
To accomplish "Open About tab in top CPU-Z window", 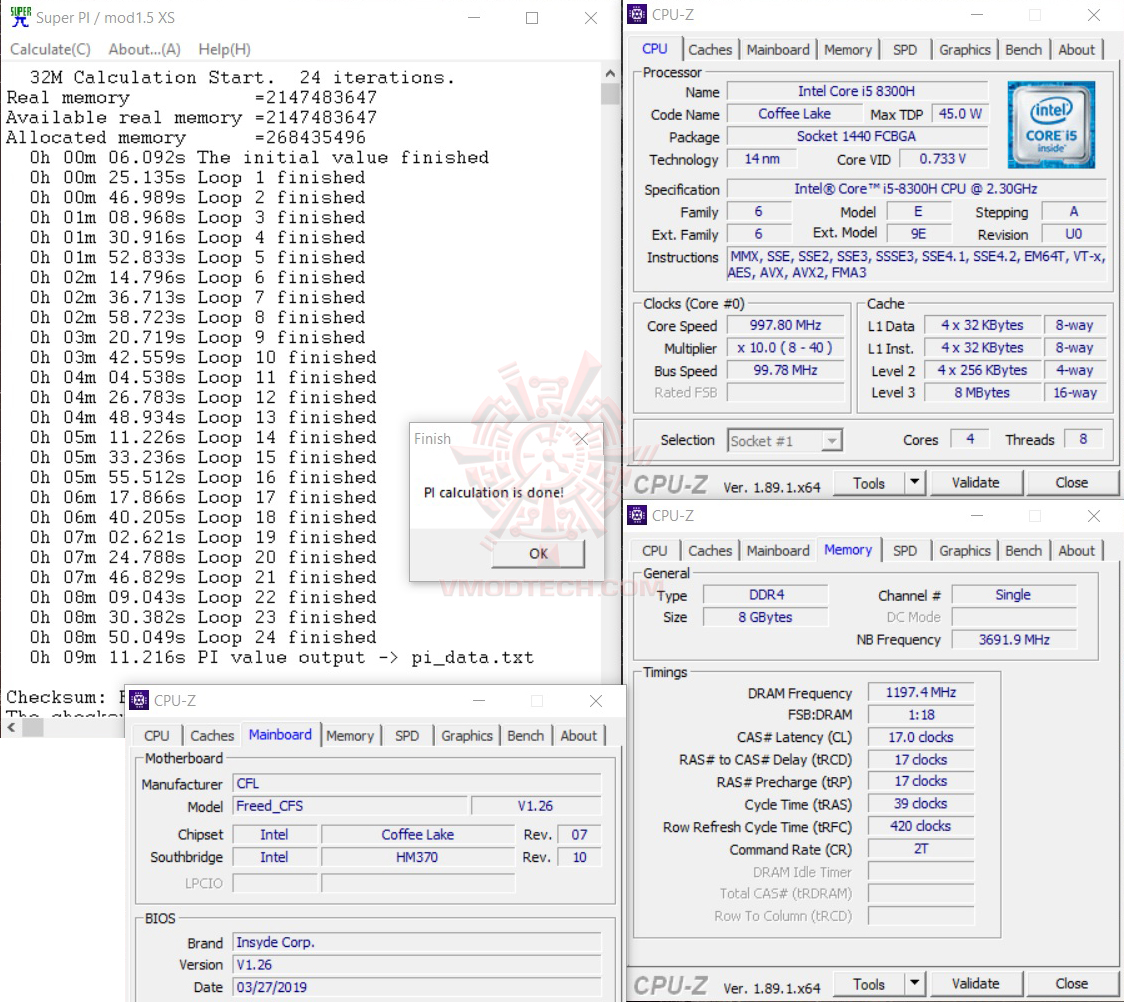I will (x=1076, y=49).
